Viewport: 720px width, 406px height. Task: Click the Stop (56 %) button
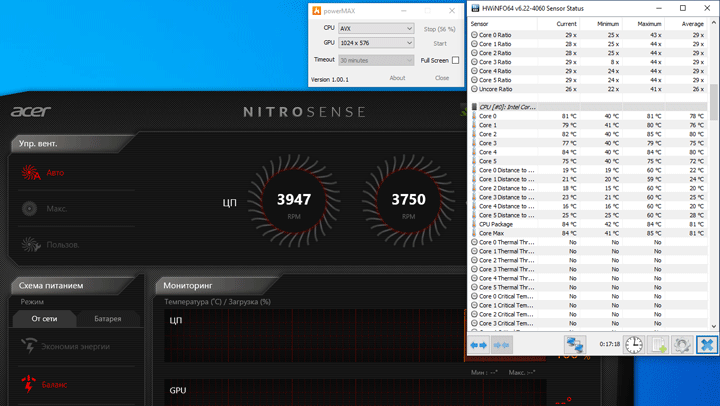[x=439, y=29]
